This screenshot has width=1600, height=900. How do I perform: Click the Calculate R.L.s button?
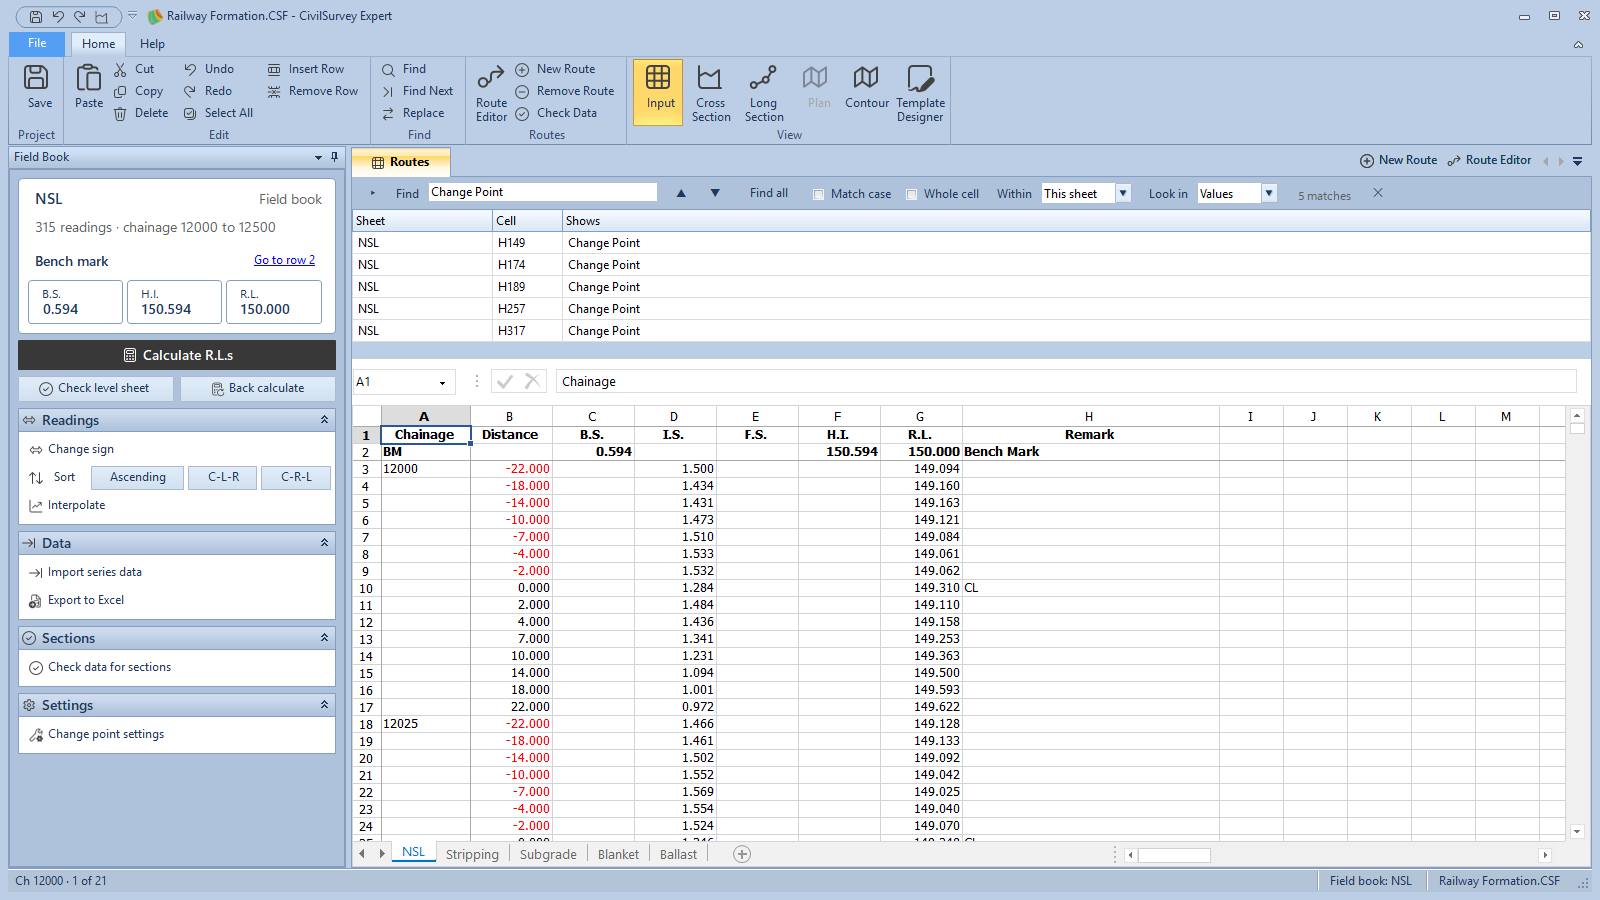pyautogui.click(x=177, y=355)
